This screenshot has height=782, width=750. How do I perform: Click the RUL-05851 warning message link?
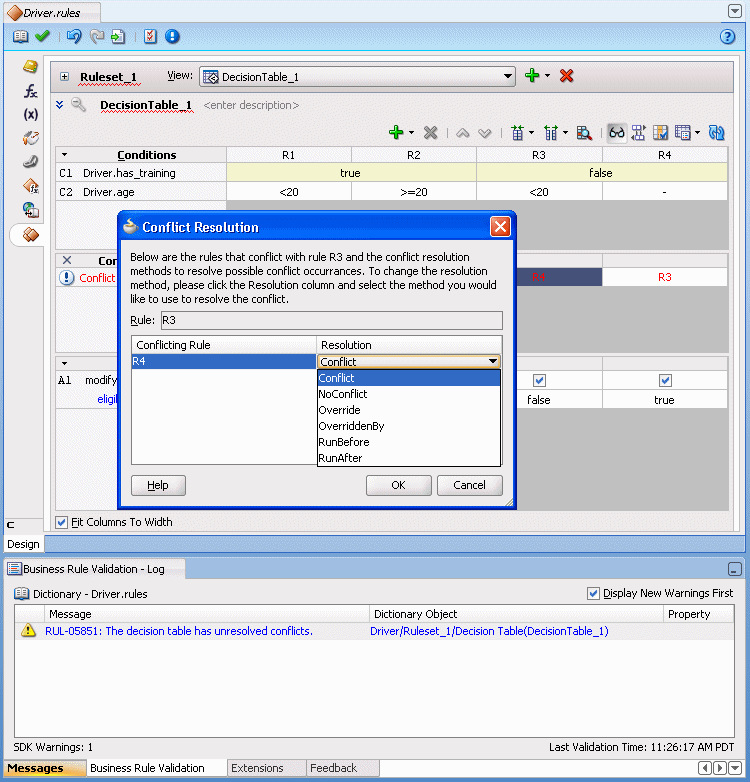pyautogui.click(x=179, y=631)
